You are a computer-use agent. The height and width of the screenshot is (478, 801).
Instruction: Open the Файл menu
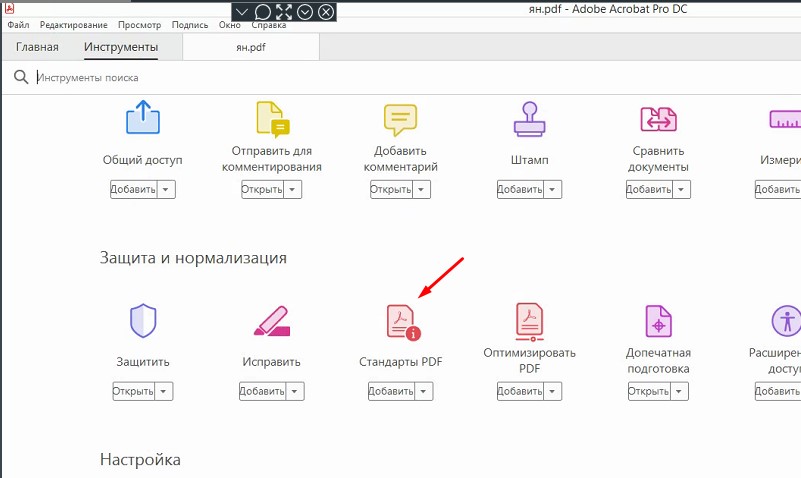pyautogui.click(x=18, y=25)
